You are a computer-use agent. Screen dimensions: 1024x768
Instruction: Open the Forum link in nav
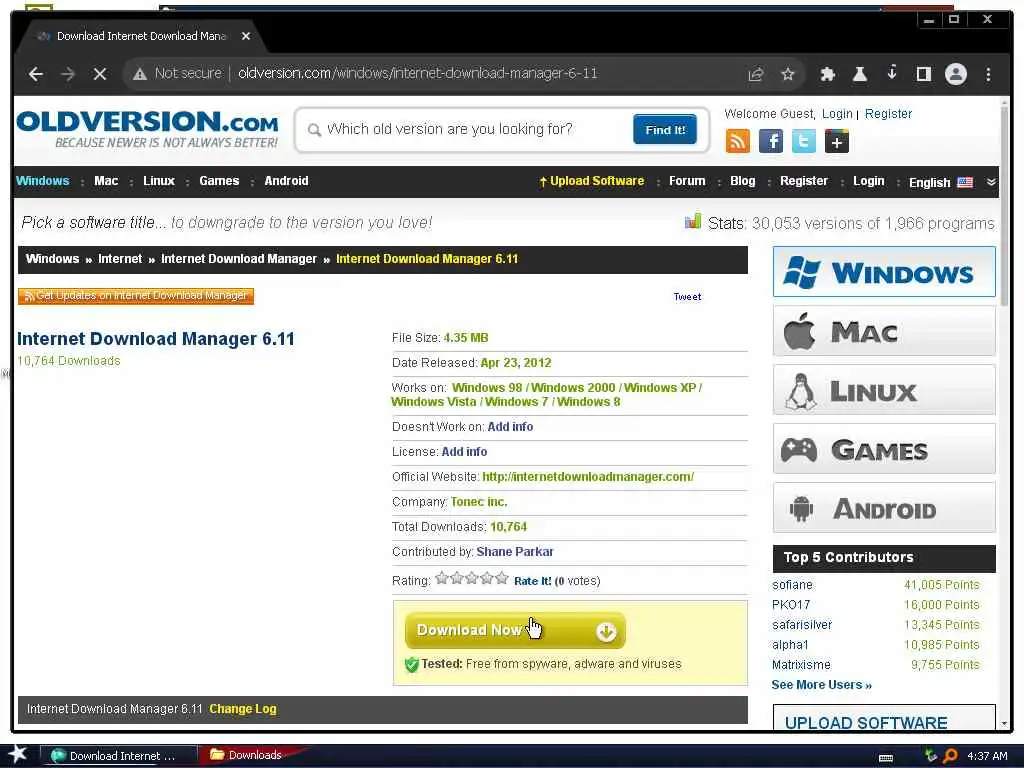[x=687, y=181]
